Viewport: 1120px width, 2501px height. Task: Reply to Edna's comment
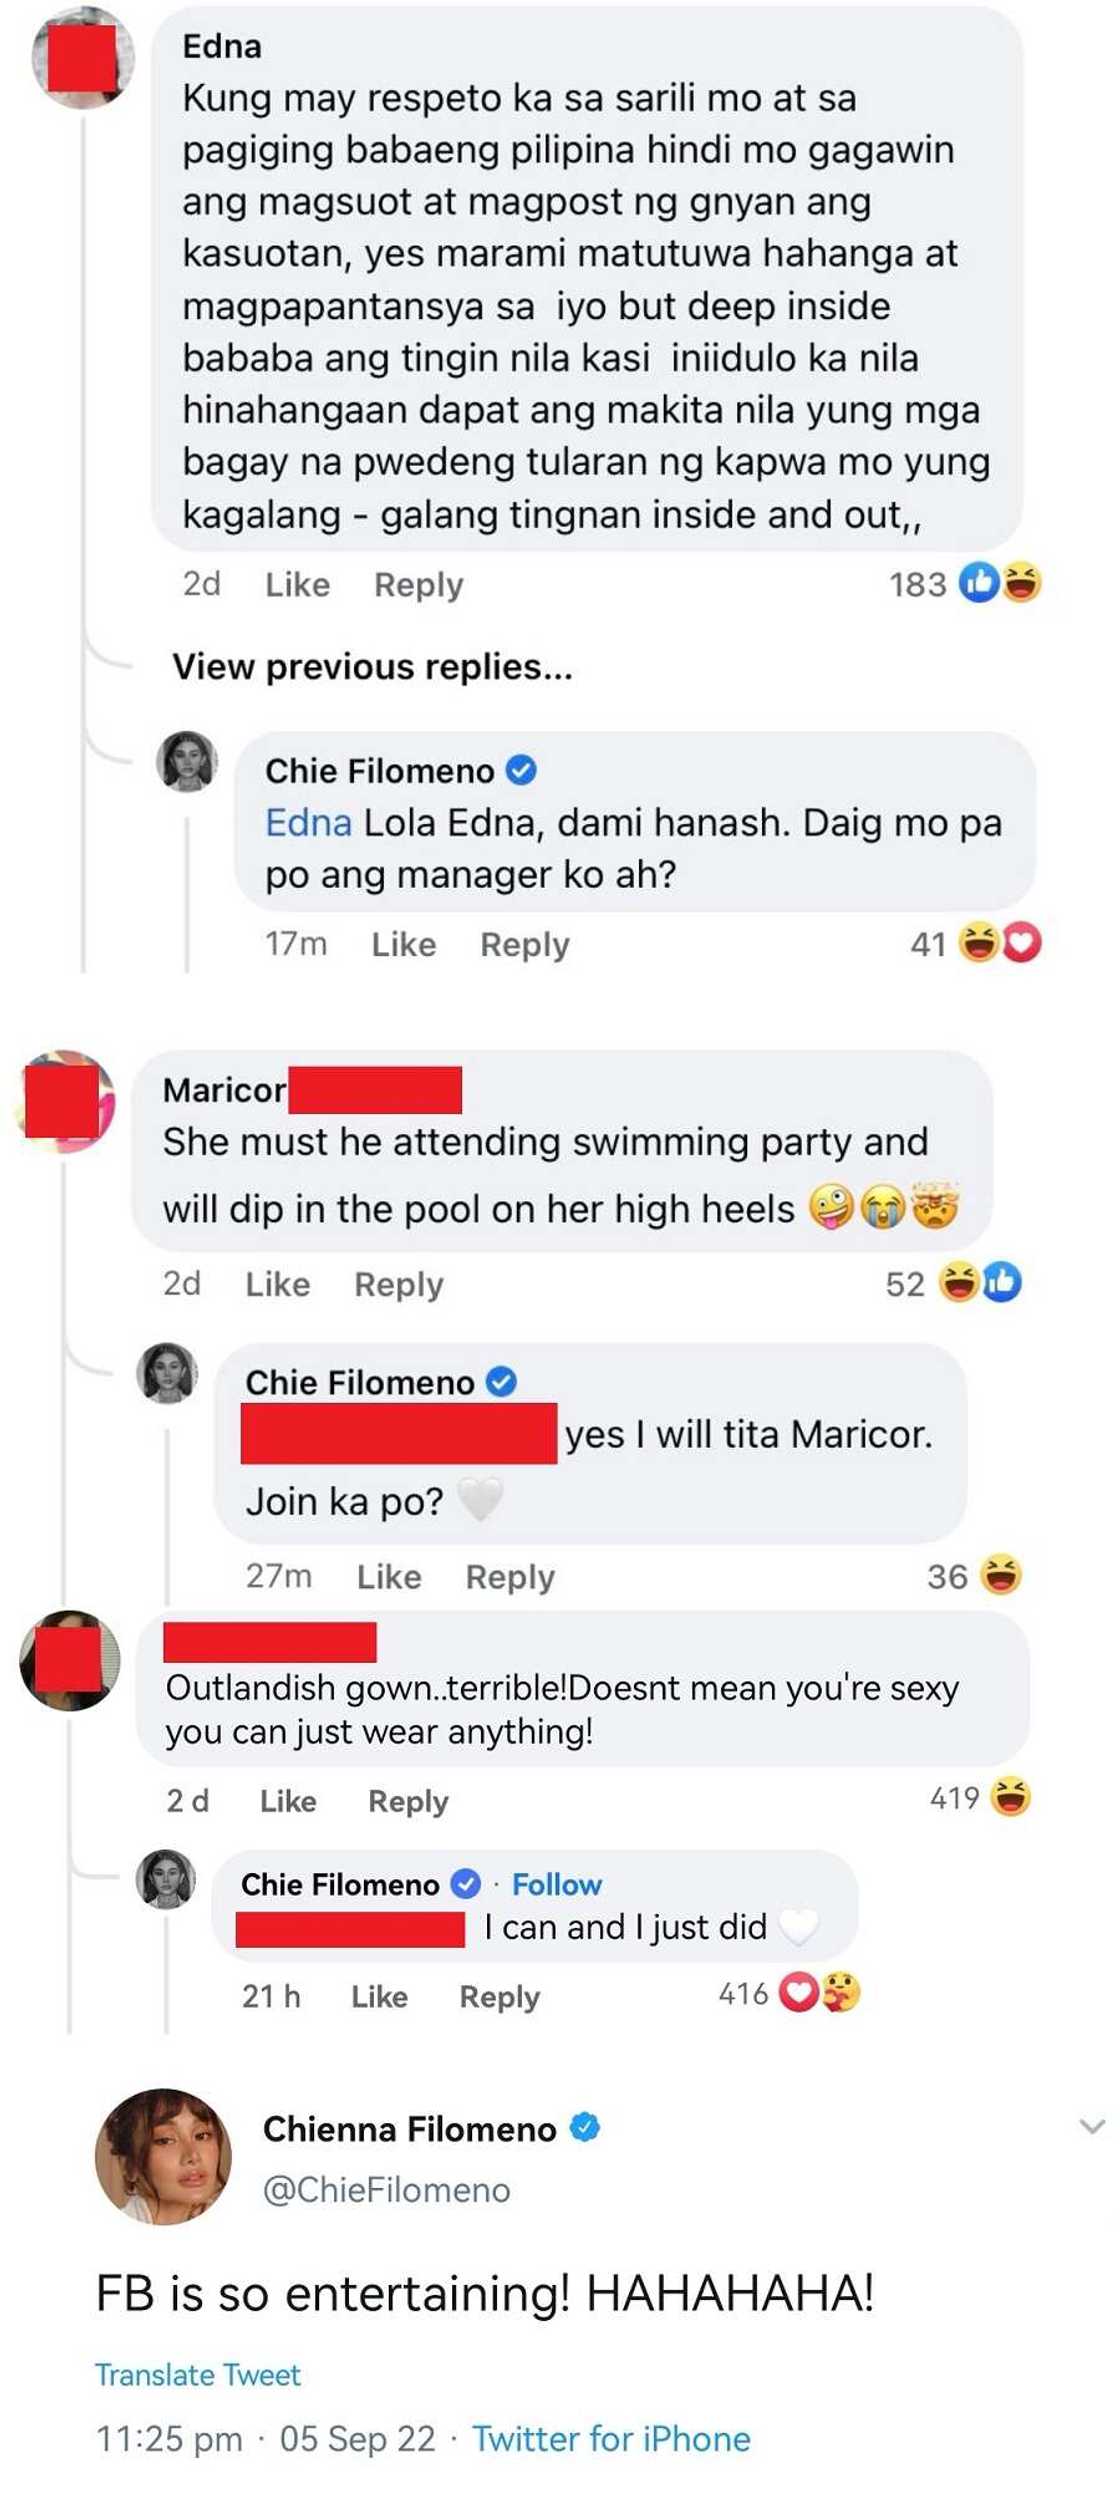click(418, 585)
